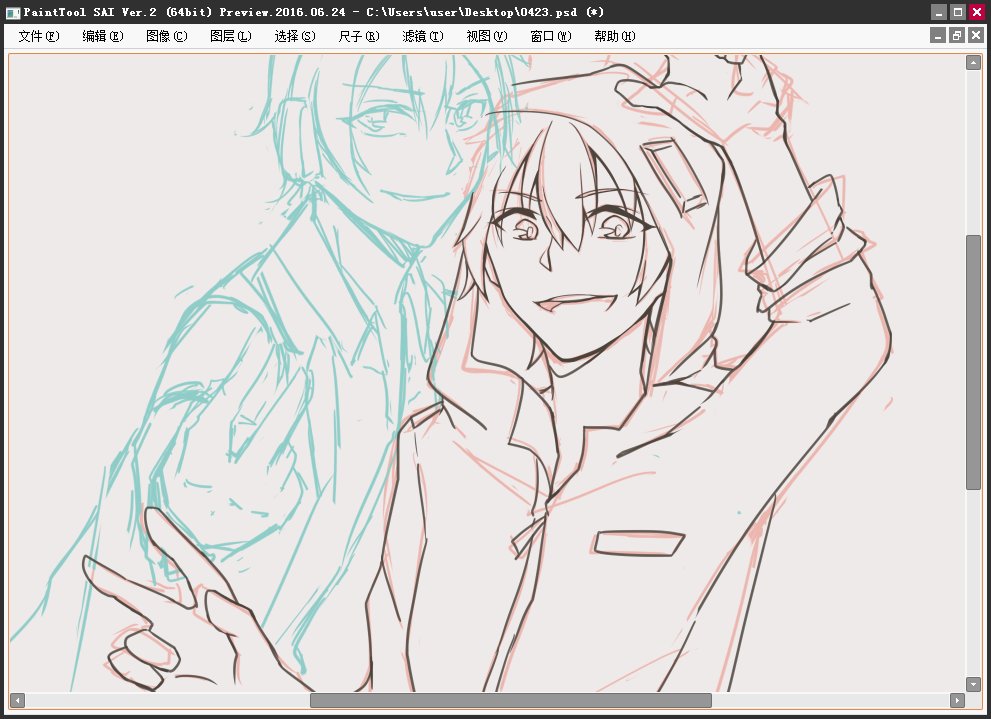This screenshot has width=991, height=719.
Task: Open the 选择(S) selection menu
Action: pos(295,36)
